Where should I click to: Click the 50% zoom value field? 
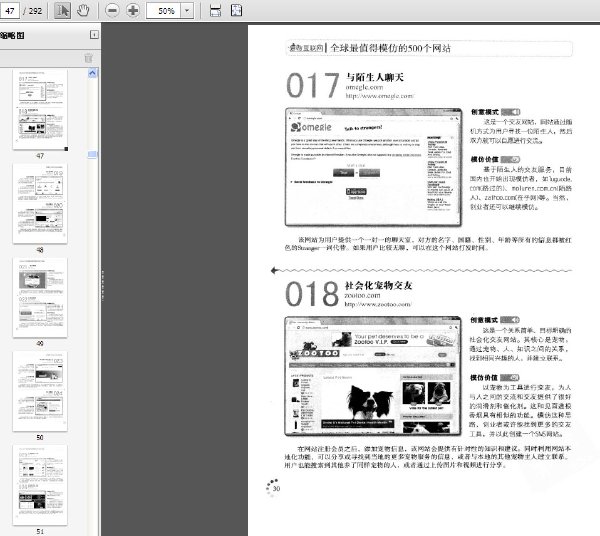tap(164, 11)
